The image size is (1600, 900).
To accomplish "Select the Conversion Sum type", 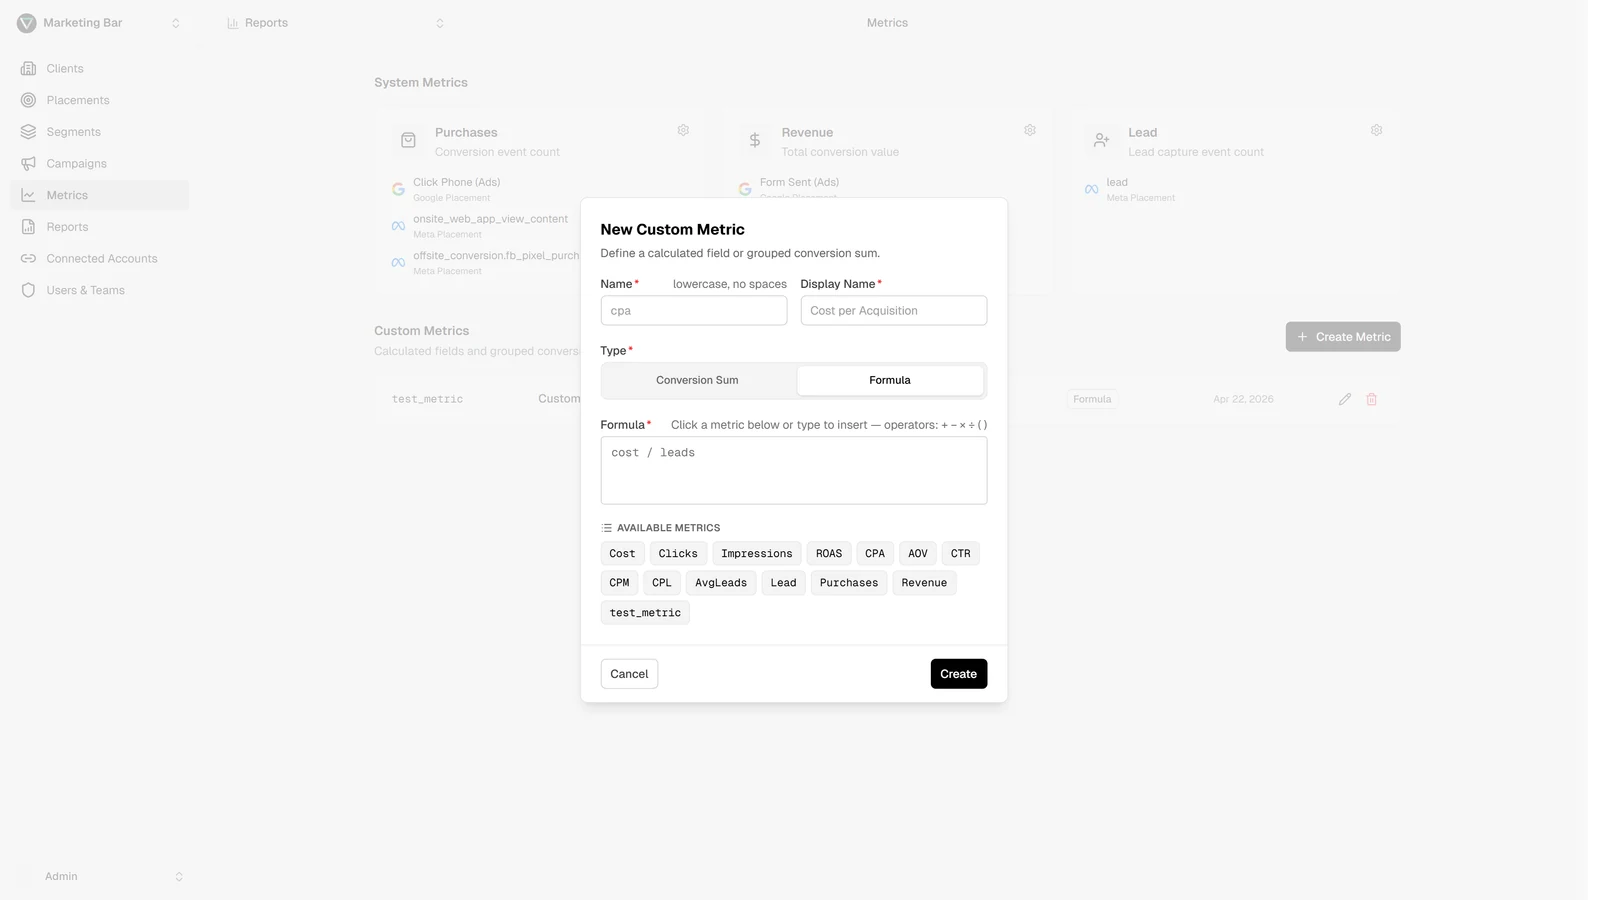I will (x=697, y=380).
